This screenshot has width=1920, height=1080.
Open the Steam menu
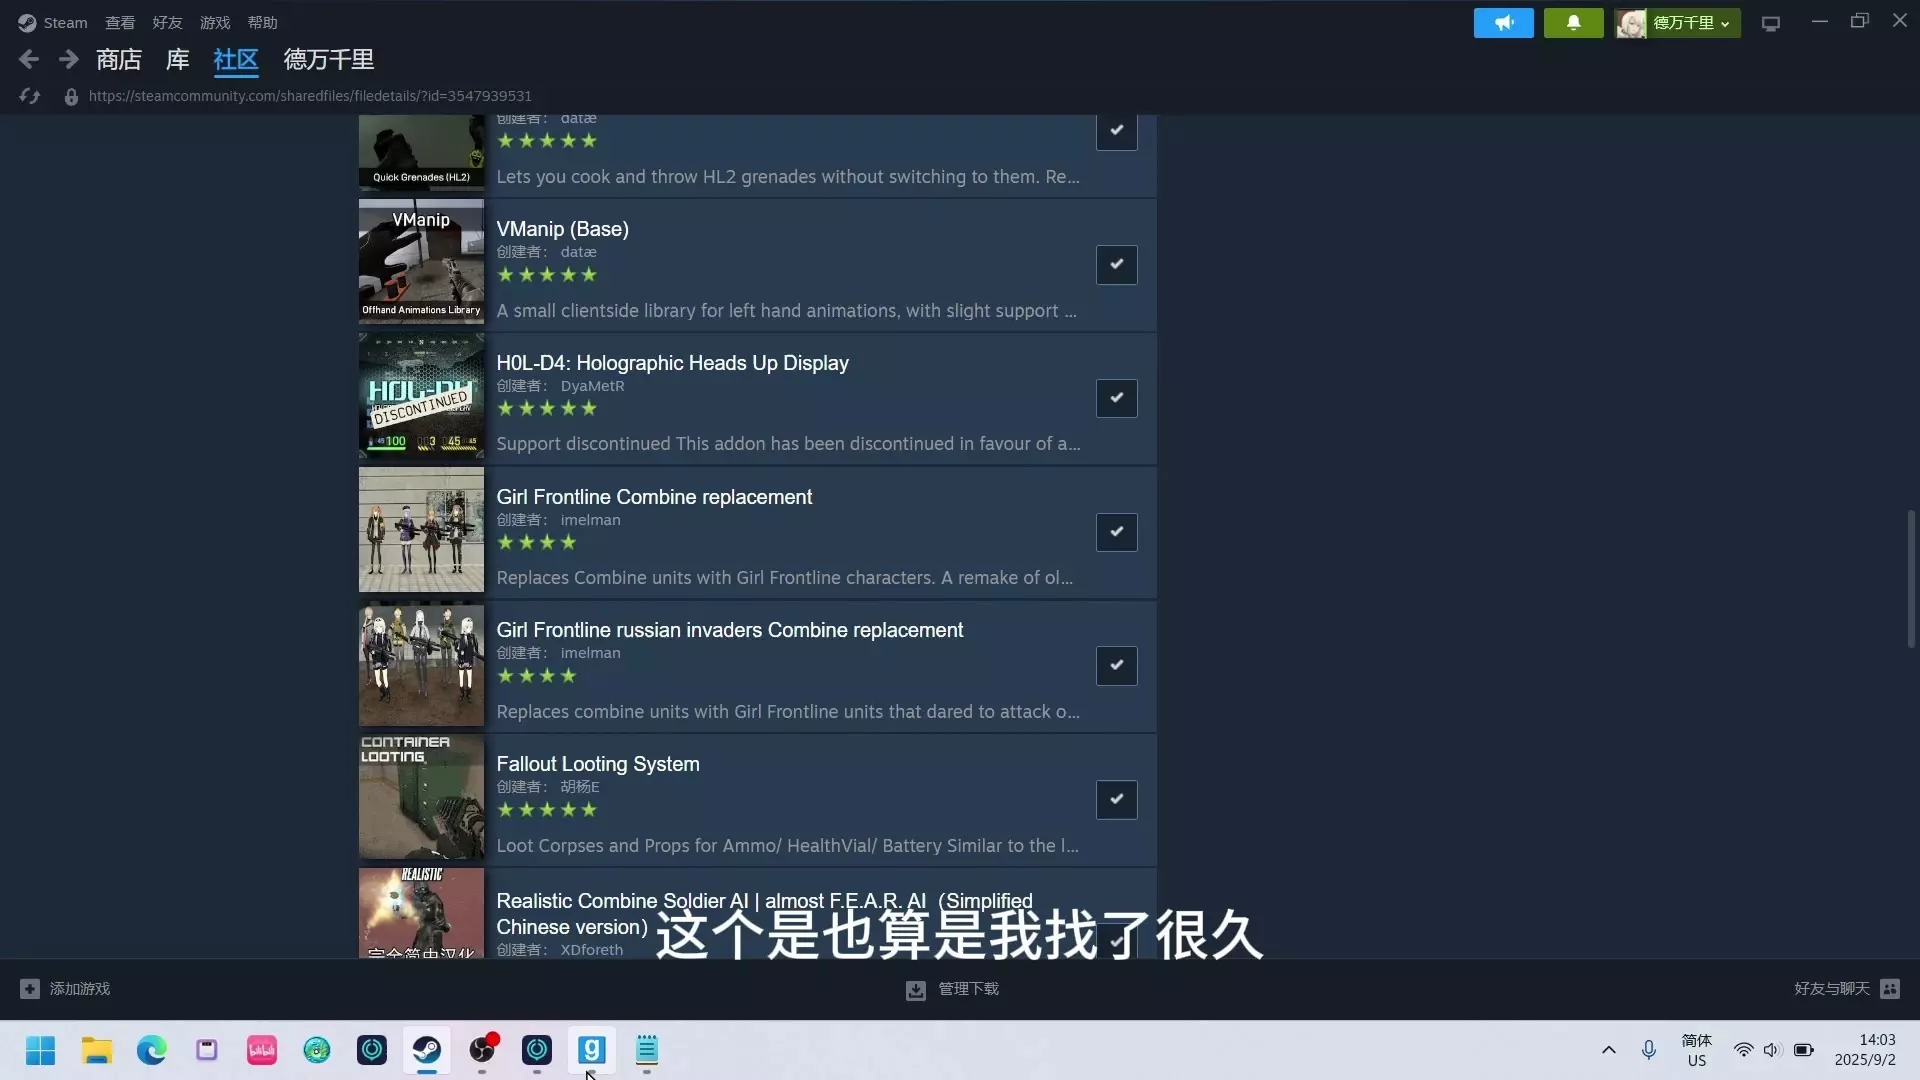(54, 23)
